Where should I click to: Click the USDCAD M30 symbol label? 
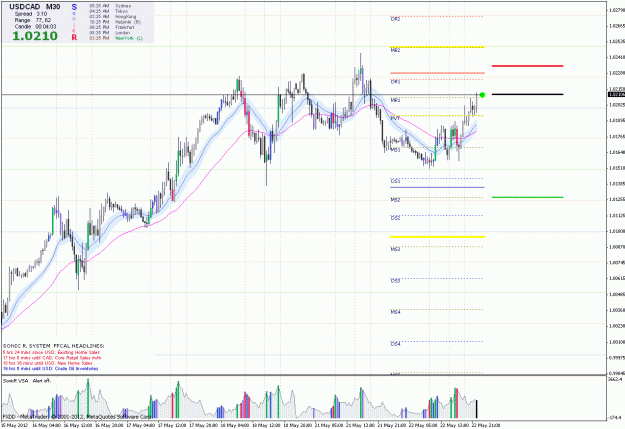coord(35,7)
